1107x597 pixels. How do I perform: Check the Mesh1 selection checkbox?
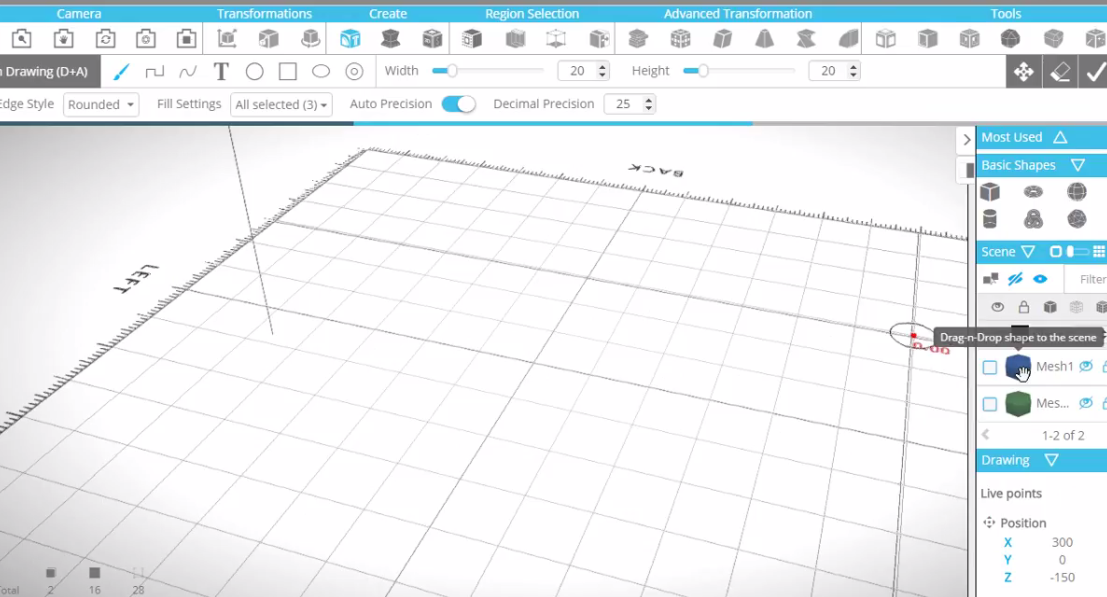[x=990, y=367]
